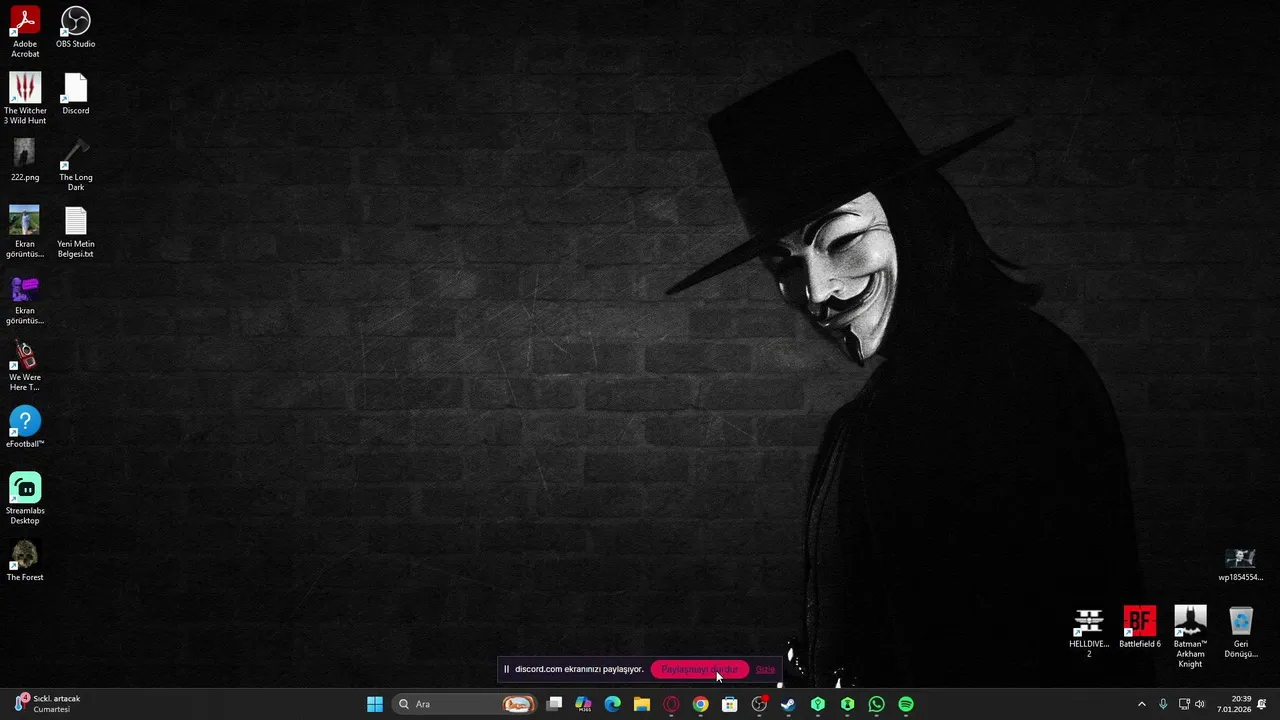Select The Forest desktop shortcut

(x=25, y=561)
